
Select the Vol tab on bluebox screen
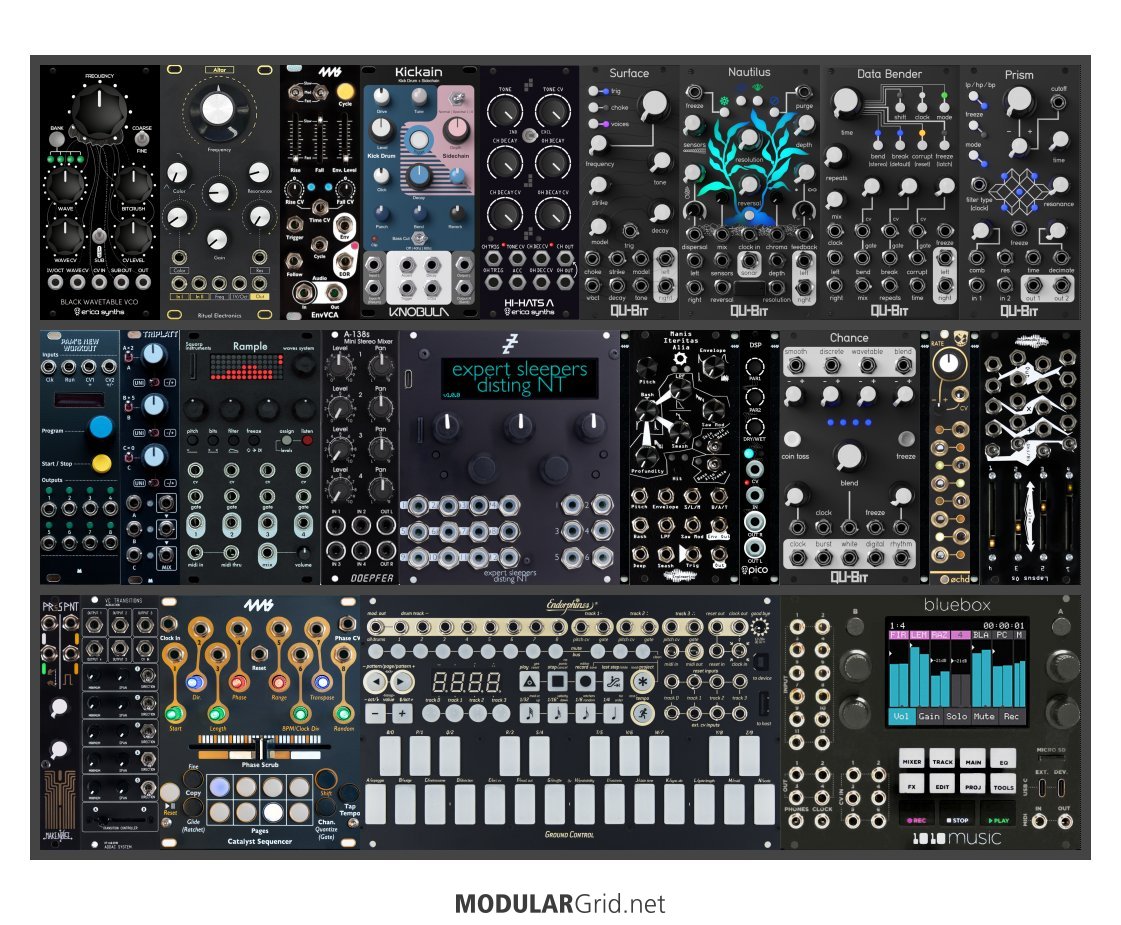[901, 716]
